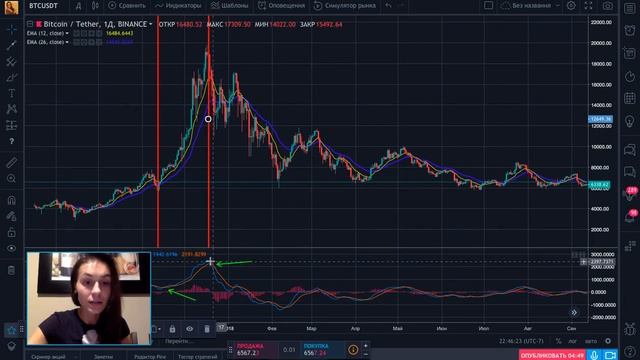Switch to the Редактор Pine tab
The height and width of the screenshot is (360, 640).
(150, 356)
